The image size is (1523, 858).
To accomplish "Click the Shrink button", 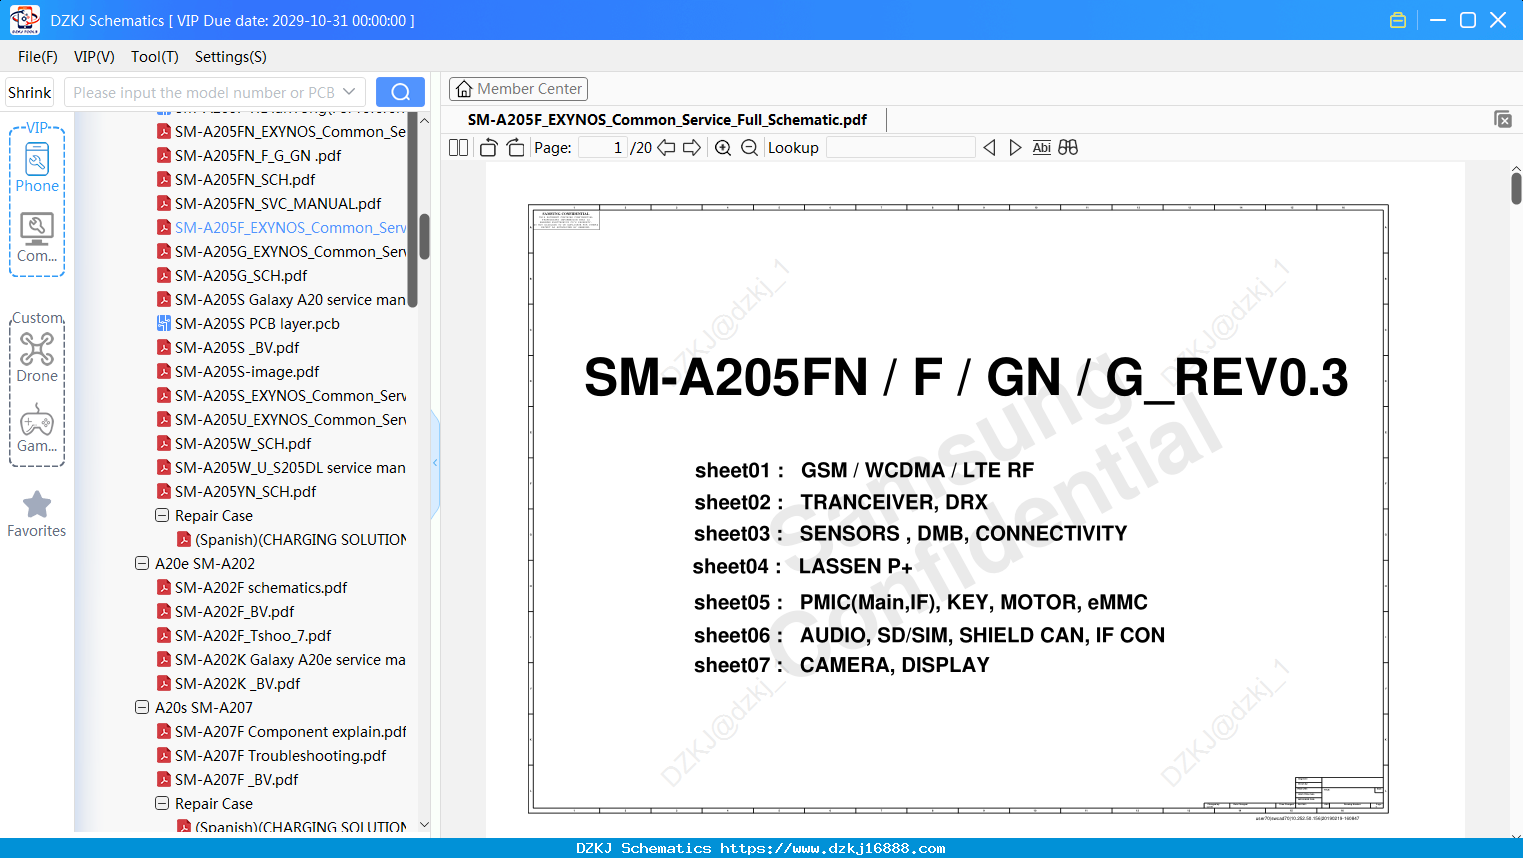I will pos(30,92).
